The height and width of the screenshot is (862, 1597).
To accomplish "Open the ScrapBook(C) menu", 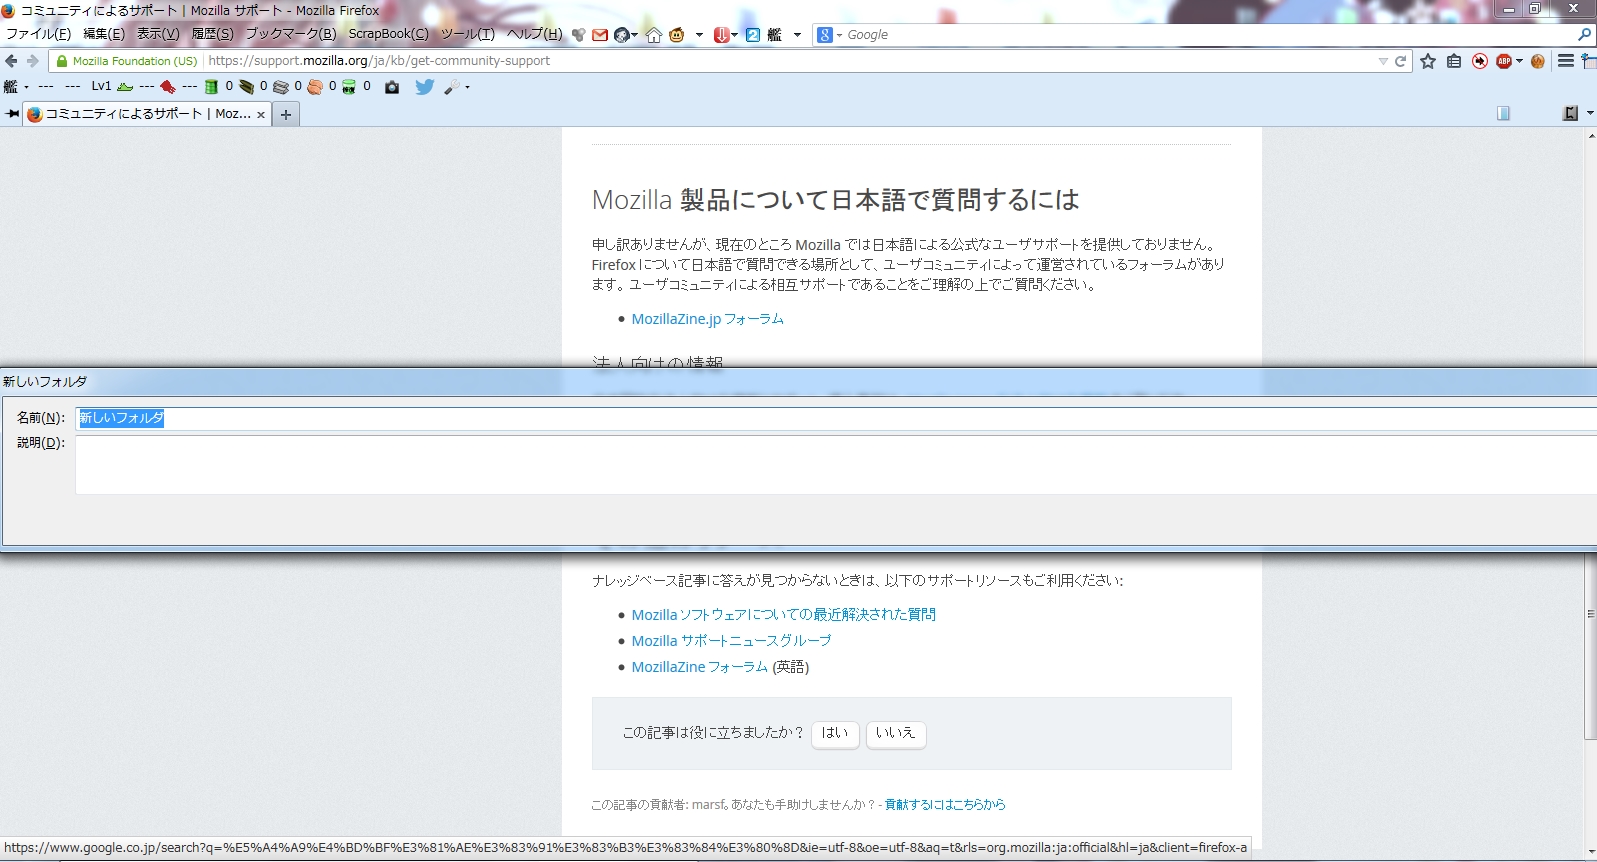I will pos(388,34).
